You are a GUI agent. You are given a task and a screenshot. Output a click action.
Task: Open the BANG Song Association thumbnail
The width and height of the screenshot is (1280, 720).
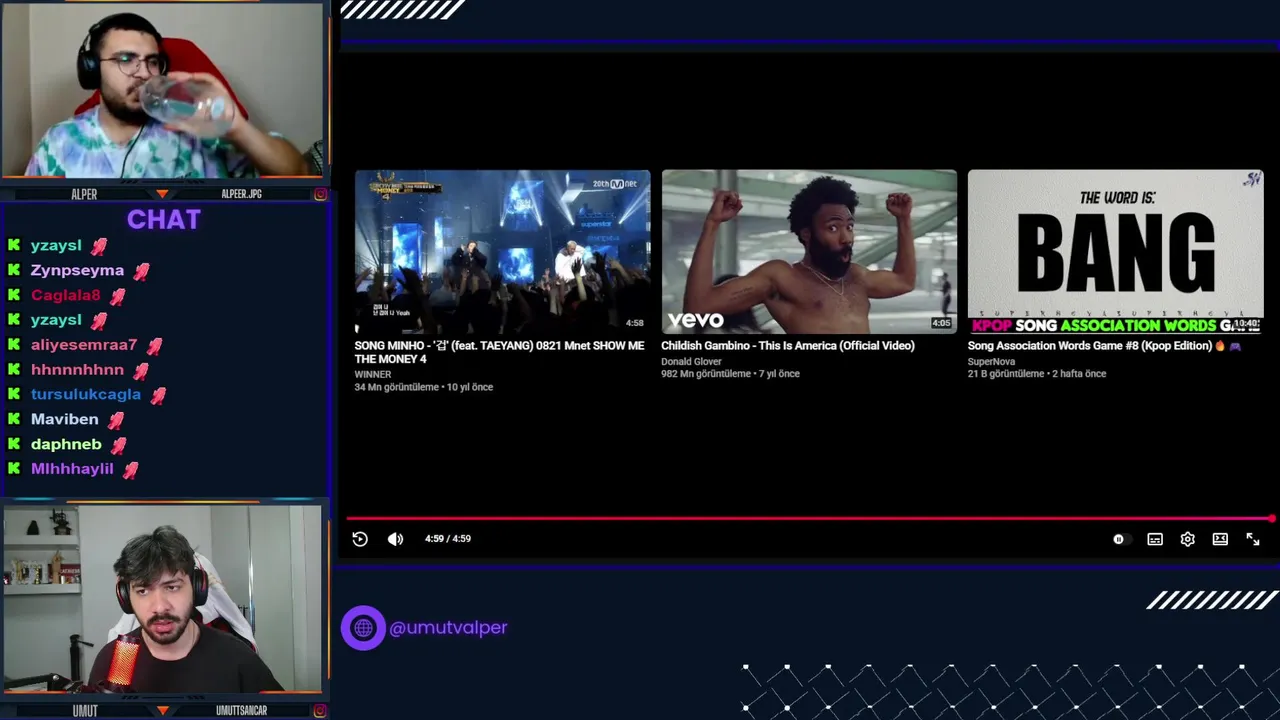(1115, 251)
